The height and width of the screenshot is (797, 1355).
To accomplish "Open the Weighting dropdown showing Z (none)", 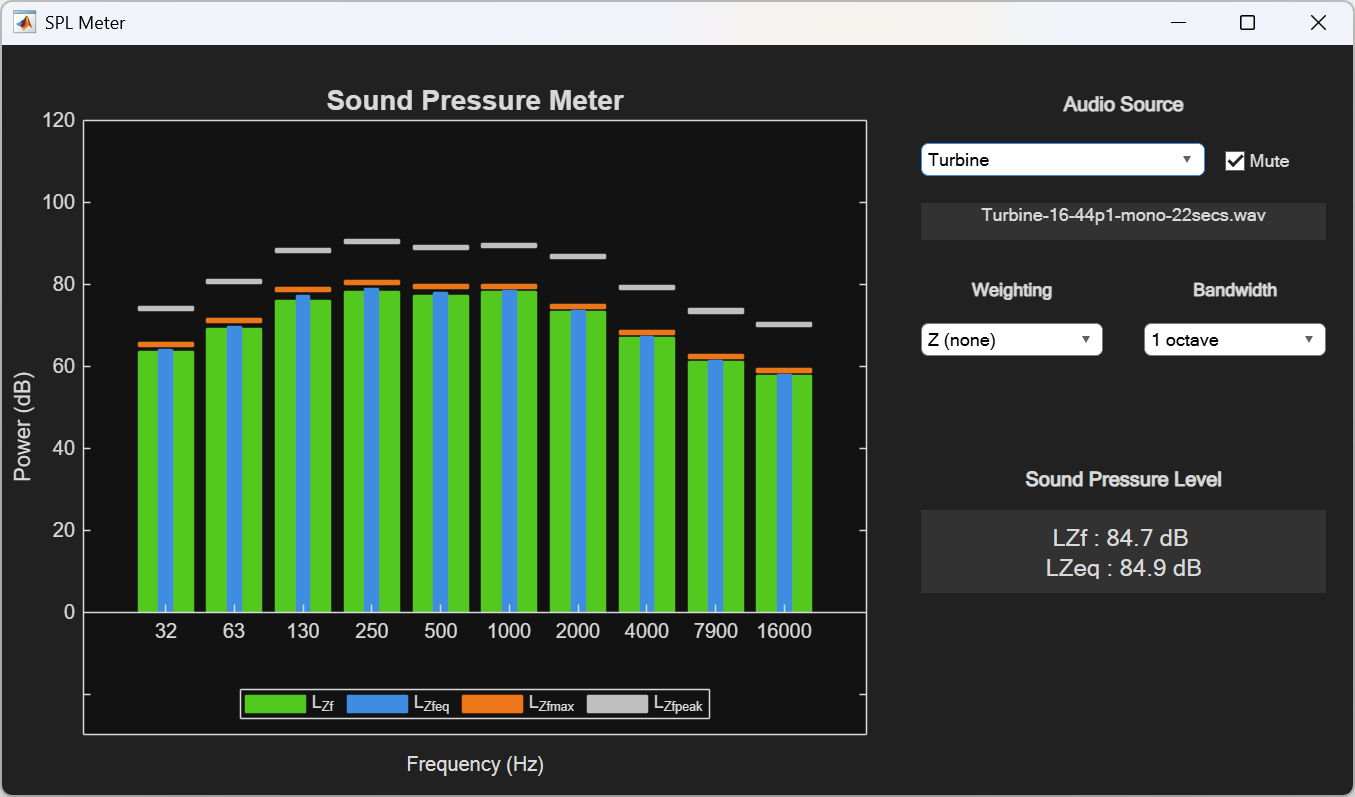I will coord(1011,340).
